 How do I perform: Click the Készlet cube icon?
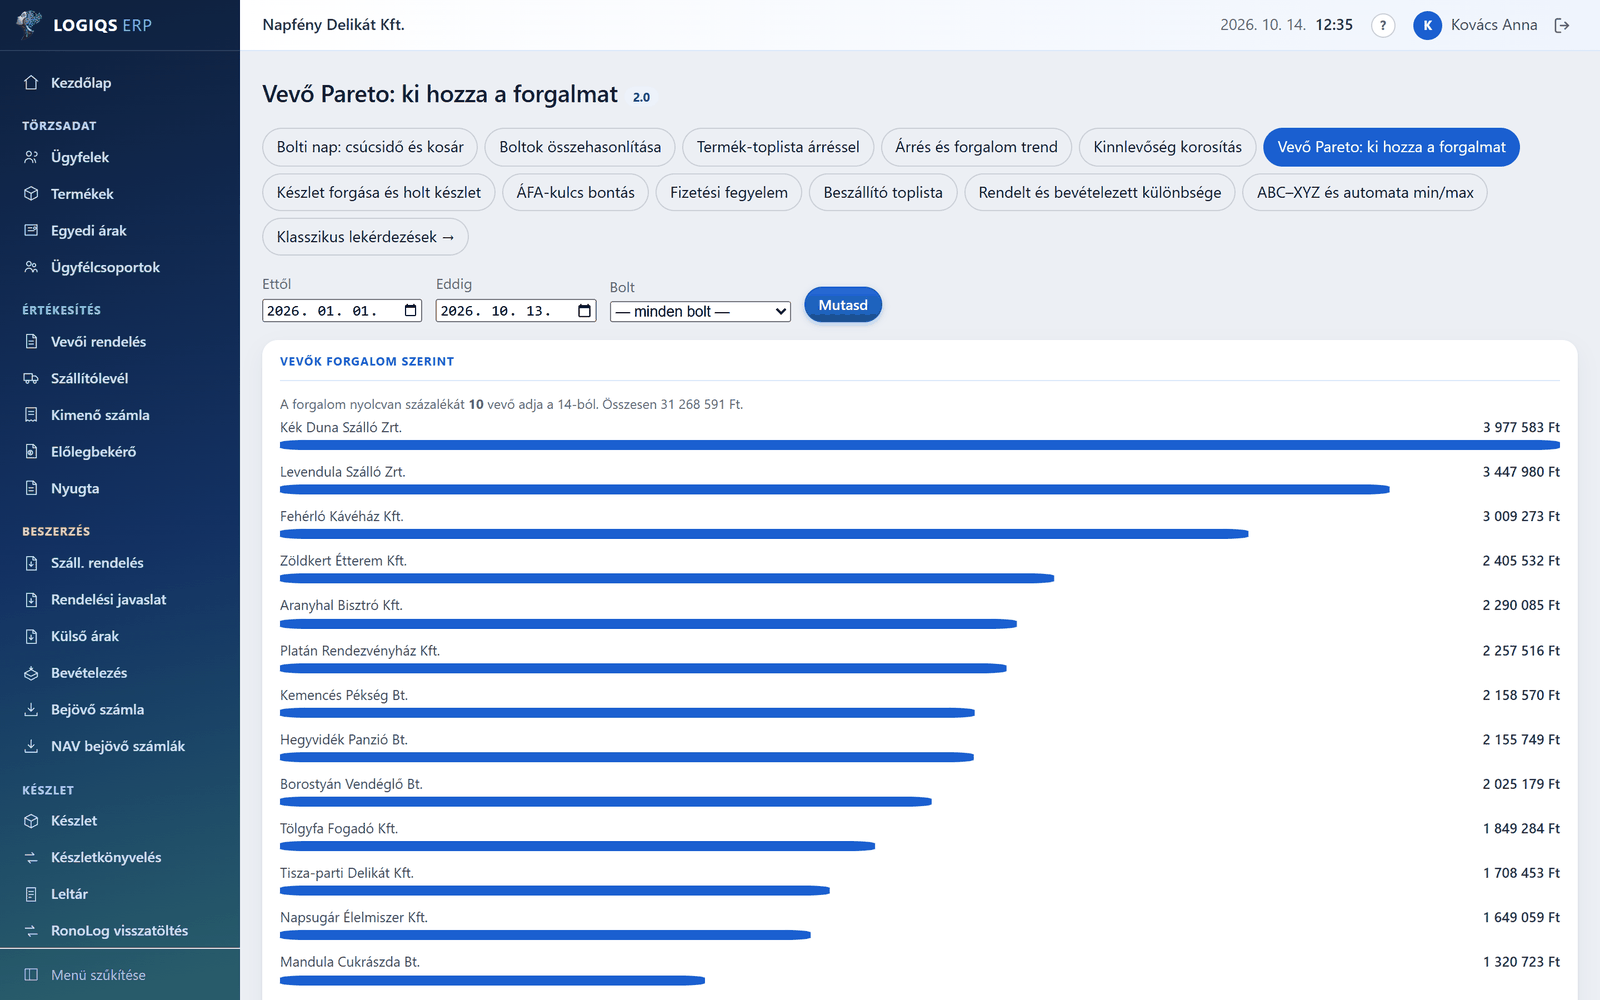(x=31, y=821)
